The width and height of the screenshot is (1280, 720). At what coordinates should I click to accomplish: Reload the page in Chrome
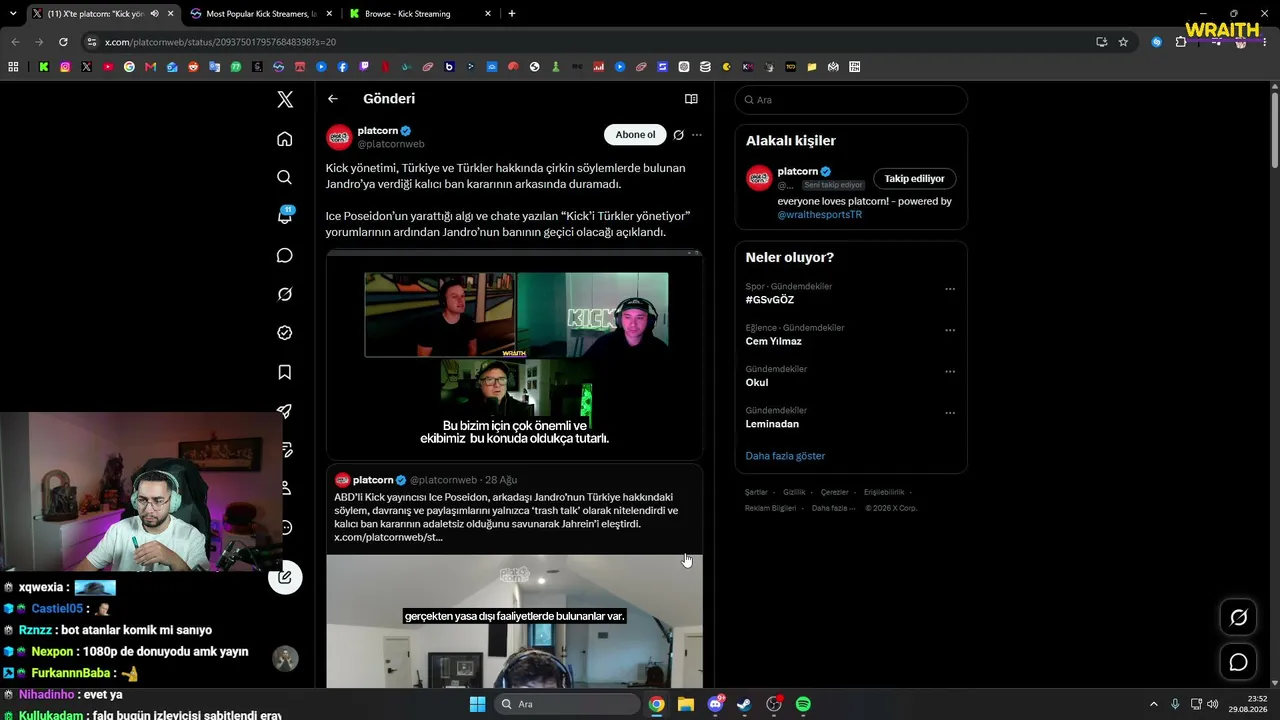63,42
